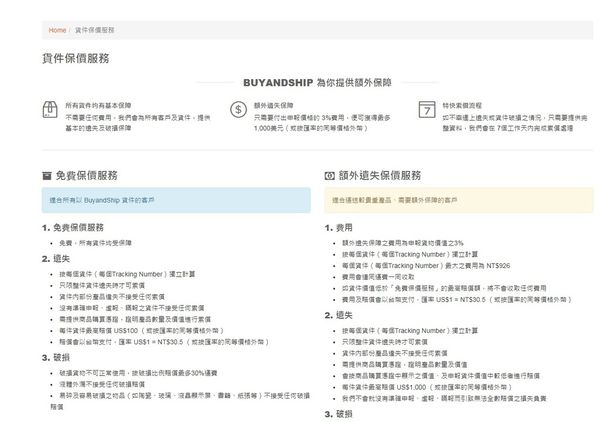Click the 貨件保價服務 breadcrumb item
Viewport: 600px width, 422px height.
pos(94,31)
